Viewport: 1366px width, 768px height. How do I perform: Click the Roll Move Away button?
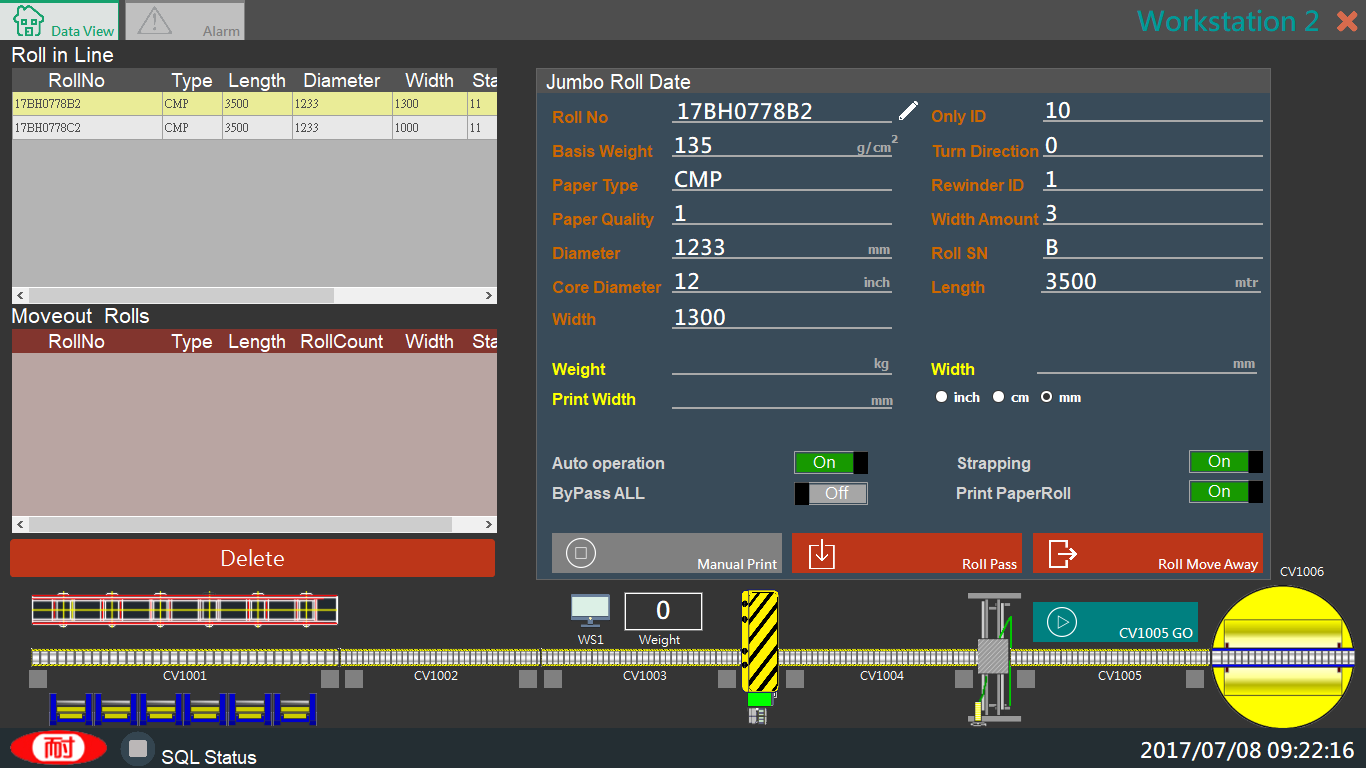pos(1147,553)
